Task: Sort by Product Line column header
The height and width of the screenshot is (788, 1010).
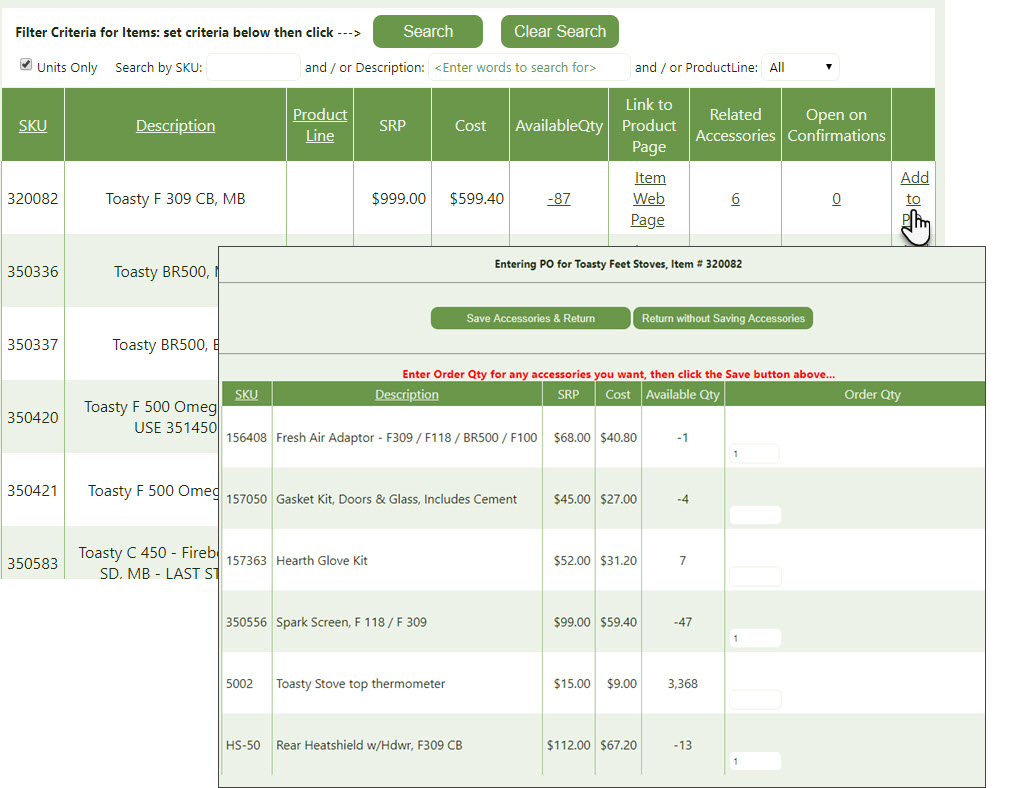Action: click(320, 125)
